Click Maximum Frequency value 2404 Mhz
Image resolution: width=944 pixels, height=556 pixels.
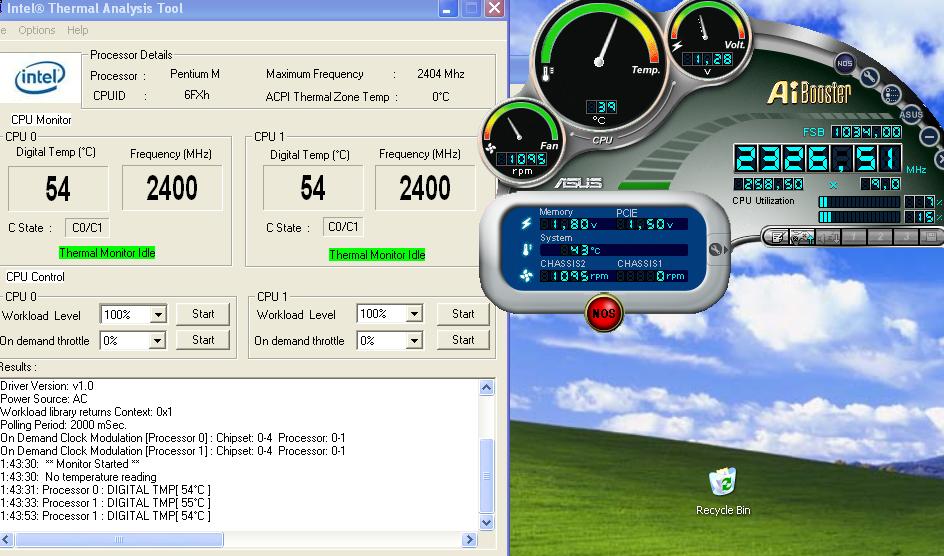point(441,74)
